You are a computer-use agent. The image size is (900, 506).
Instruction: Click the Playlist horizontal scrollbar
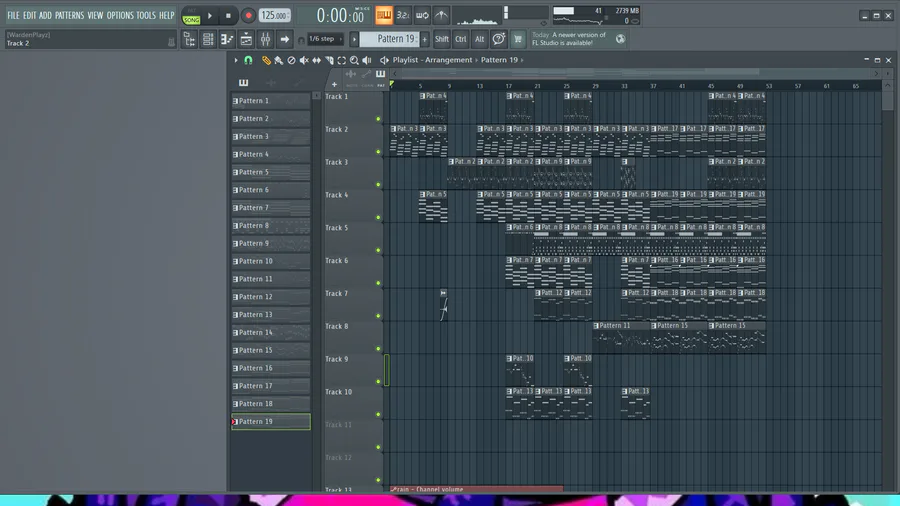click(x=635, y=73)
